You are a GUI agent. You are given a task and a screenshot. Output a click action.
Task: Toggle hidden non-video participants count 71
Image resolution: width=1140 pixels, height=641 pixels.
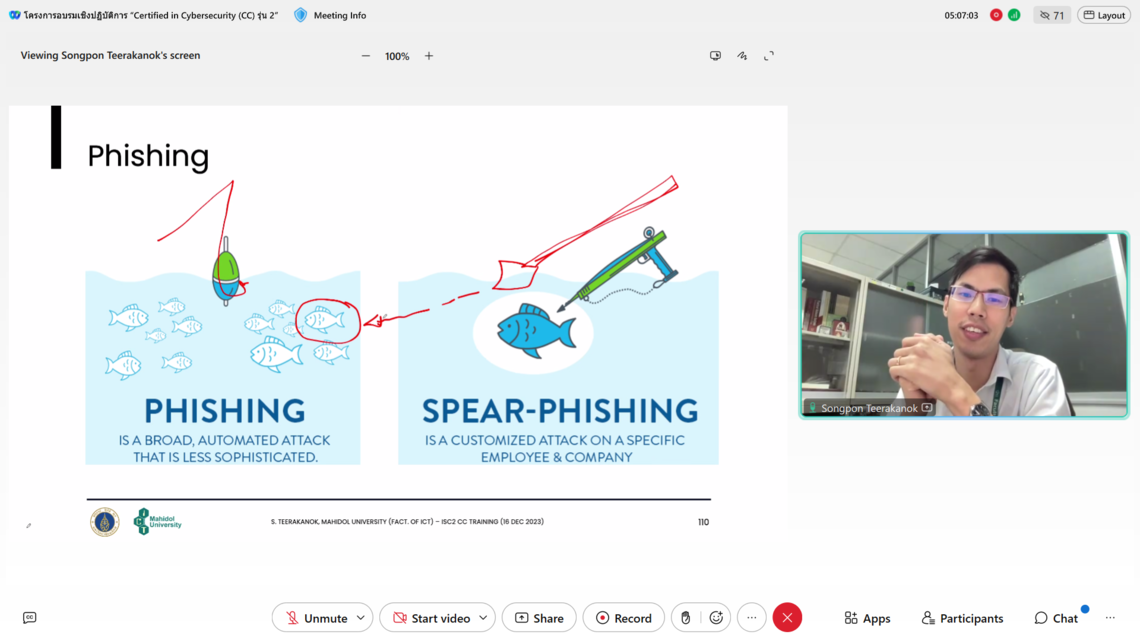tap(1051, 15)
